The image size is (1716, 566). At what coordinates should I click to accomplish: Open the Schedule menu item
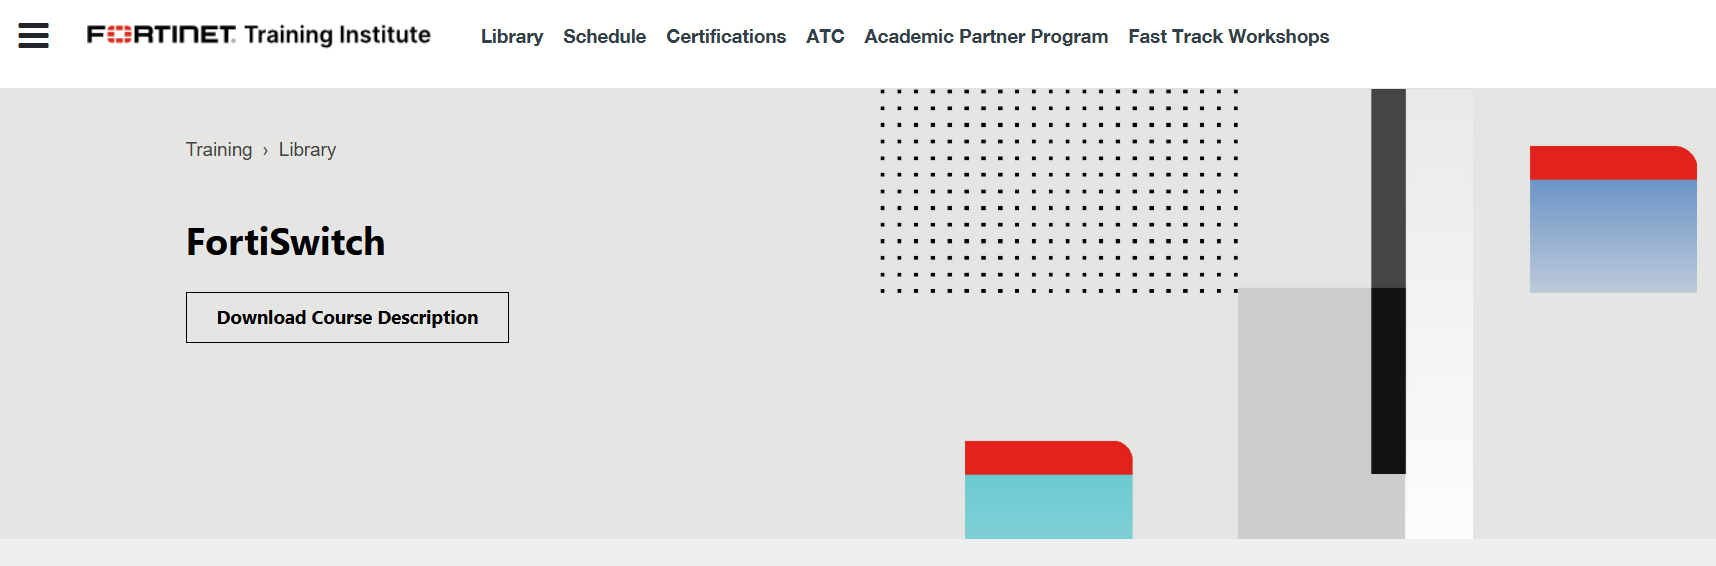pyautogui.click(x=604, y=36)
